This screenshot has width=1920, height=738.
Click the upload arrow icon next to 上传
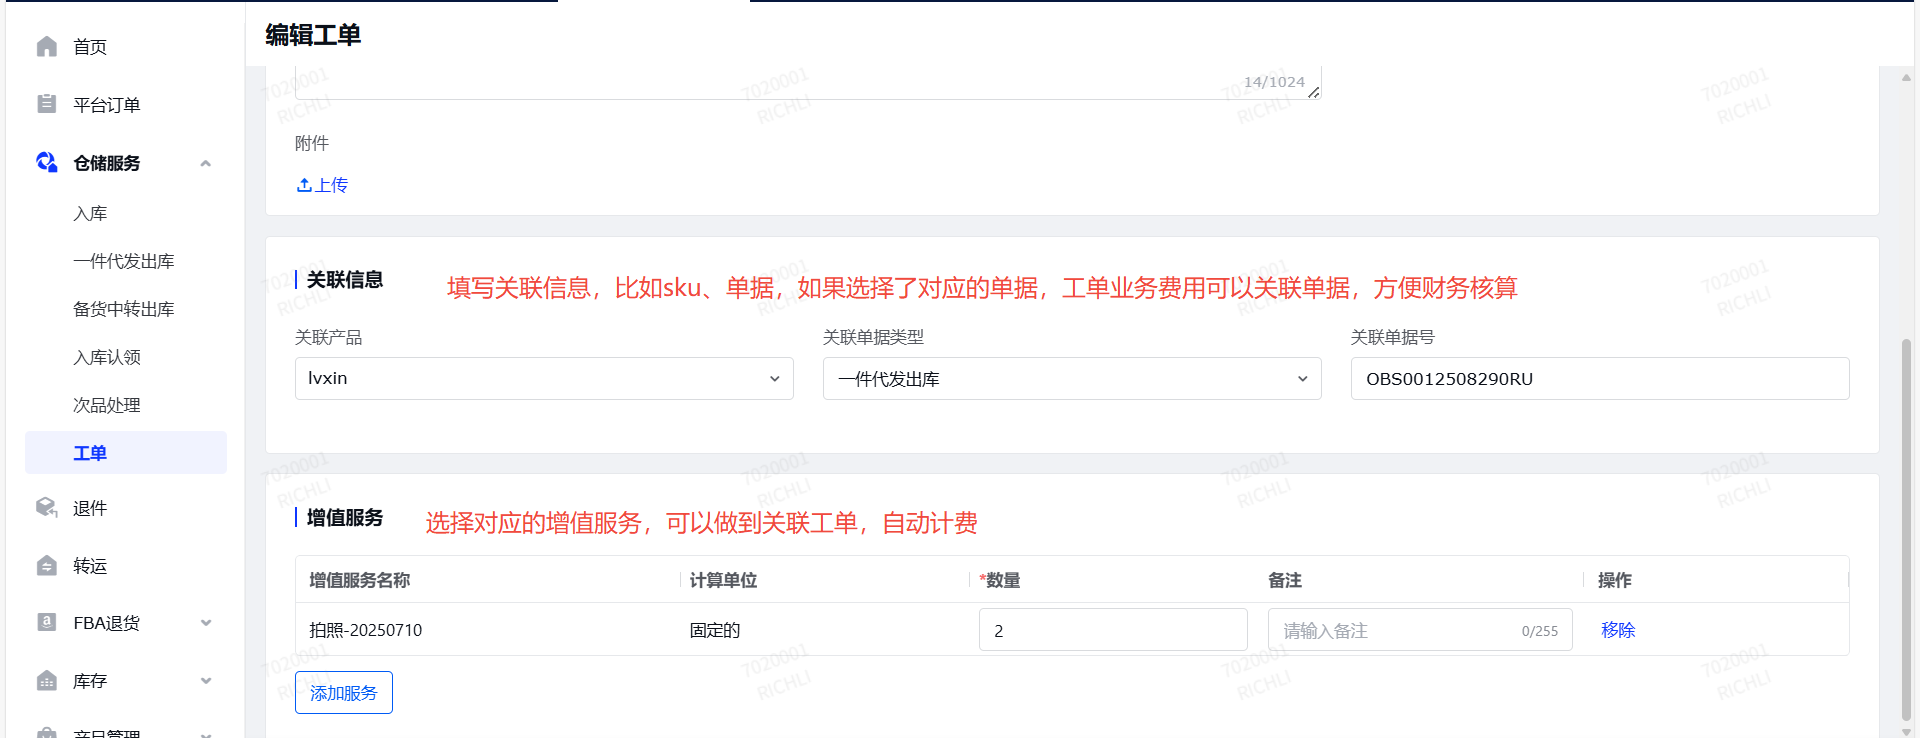point(304,185)
